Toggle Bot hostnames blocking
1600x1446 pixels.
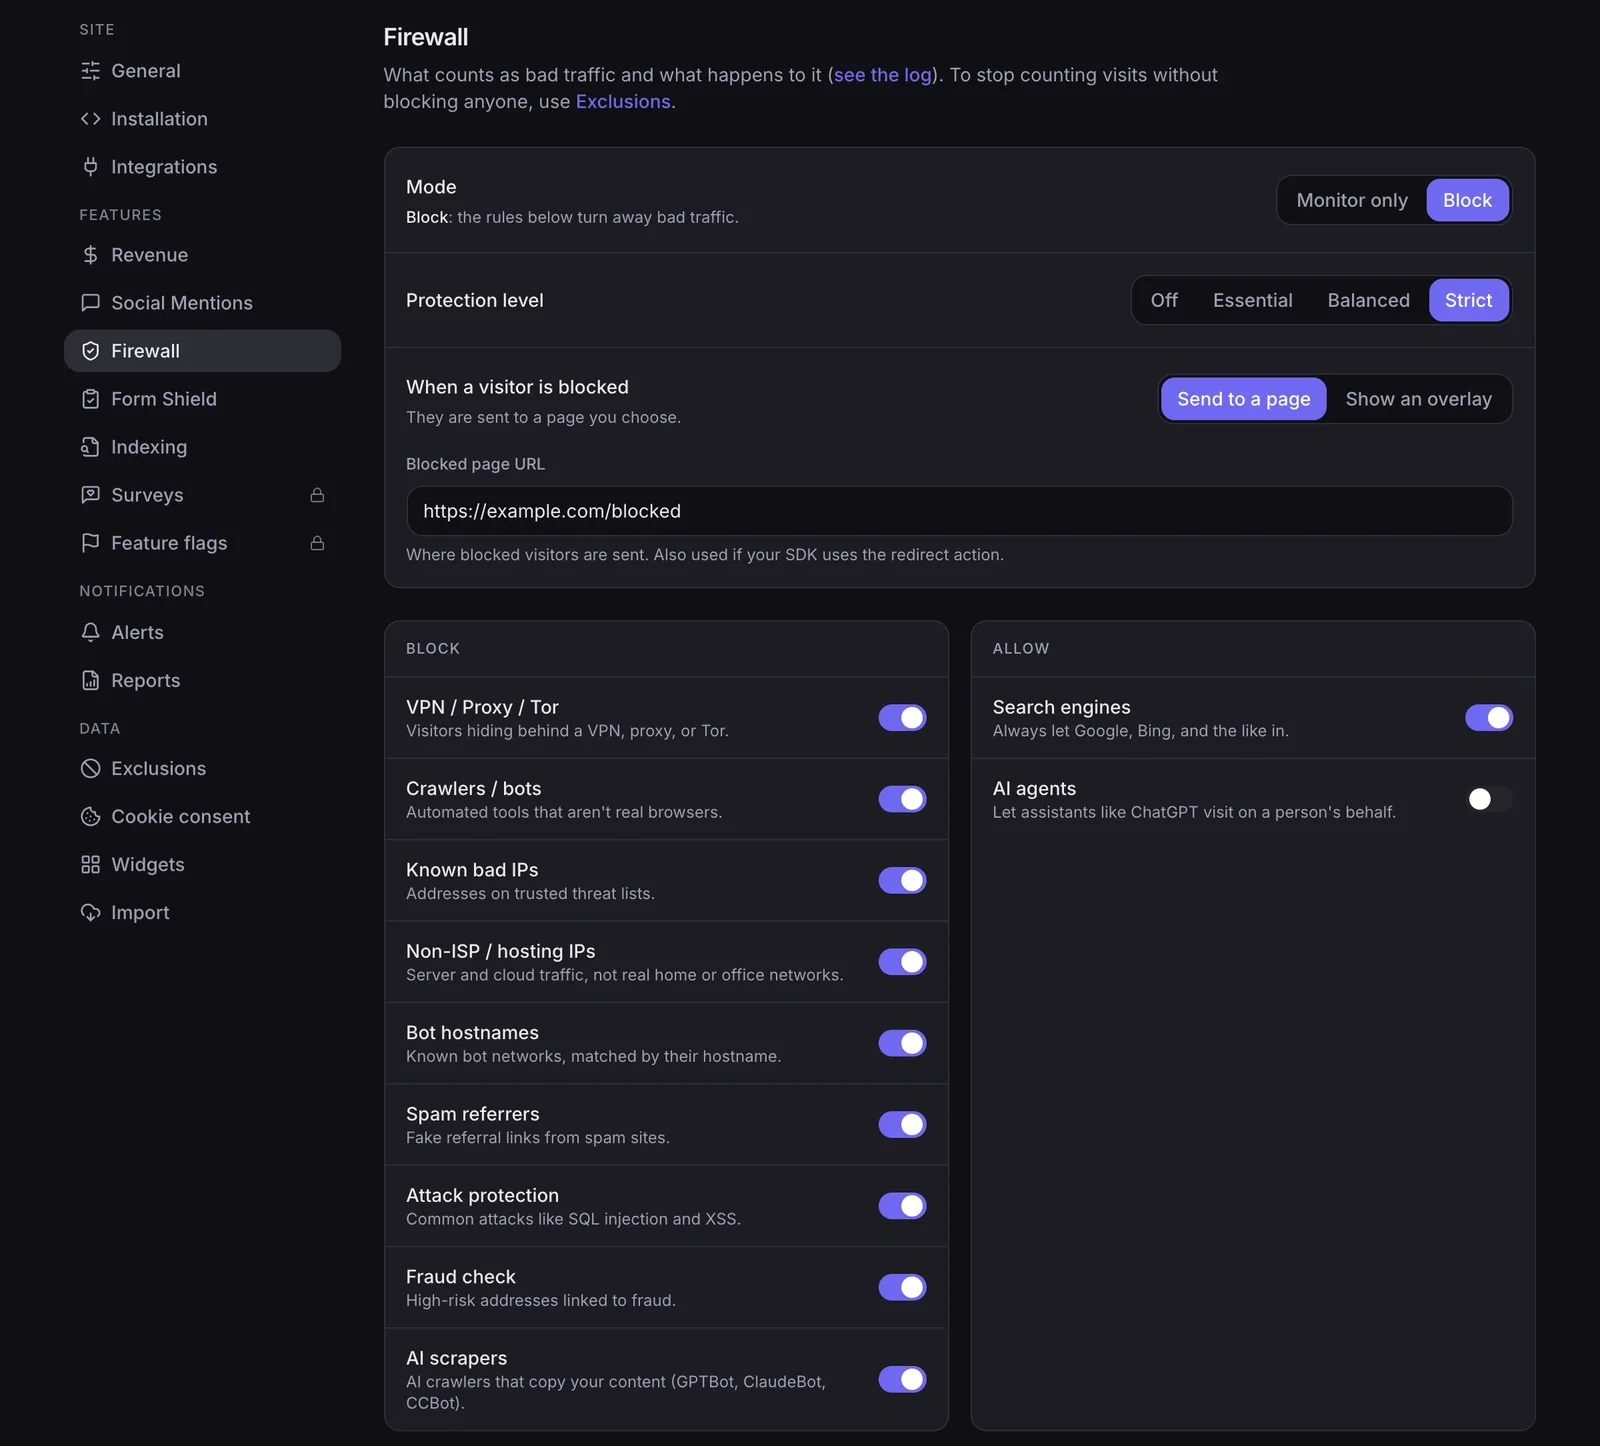tap(902, 1043)
